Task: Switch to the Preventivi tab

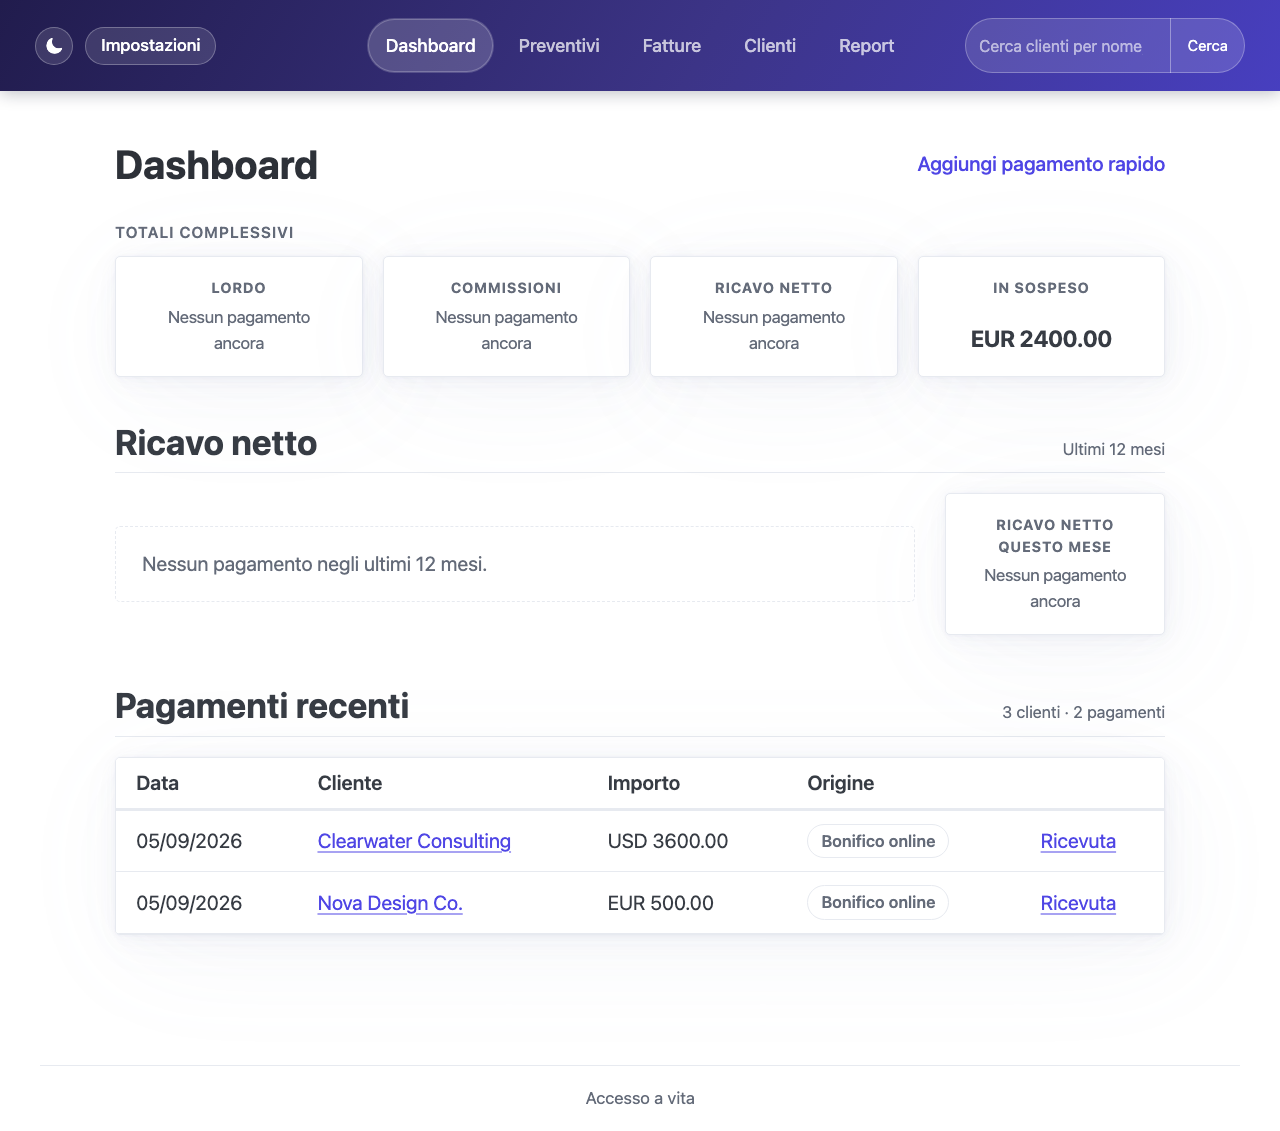Action: pos(559,46)
